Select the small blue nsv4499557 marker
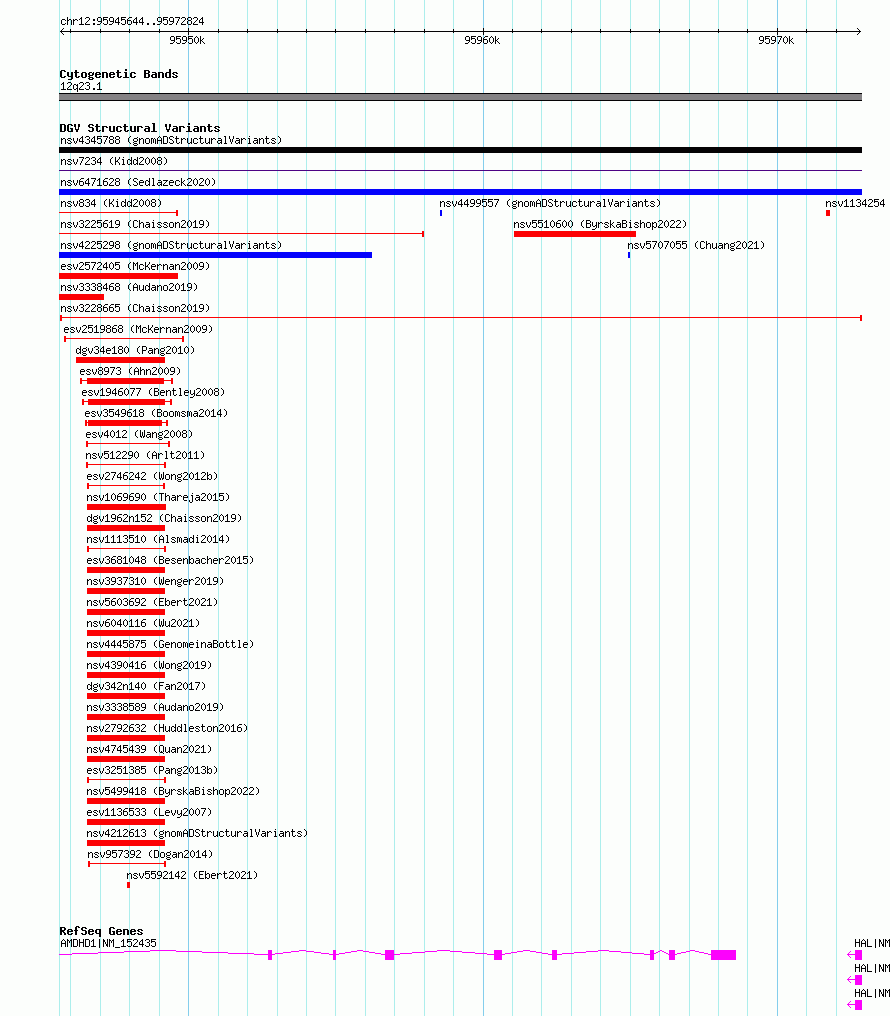 441,213
